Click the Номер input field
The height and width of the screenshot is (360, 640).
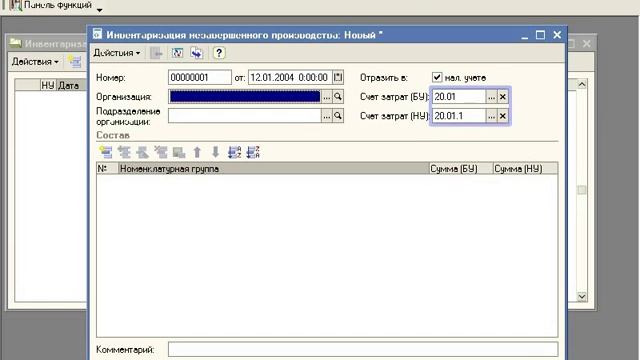tap(200, 77)
